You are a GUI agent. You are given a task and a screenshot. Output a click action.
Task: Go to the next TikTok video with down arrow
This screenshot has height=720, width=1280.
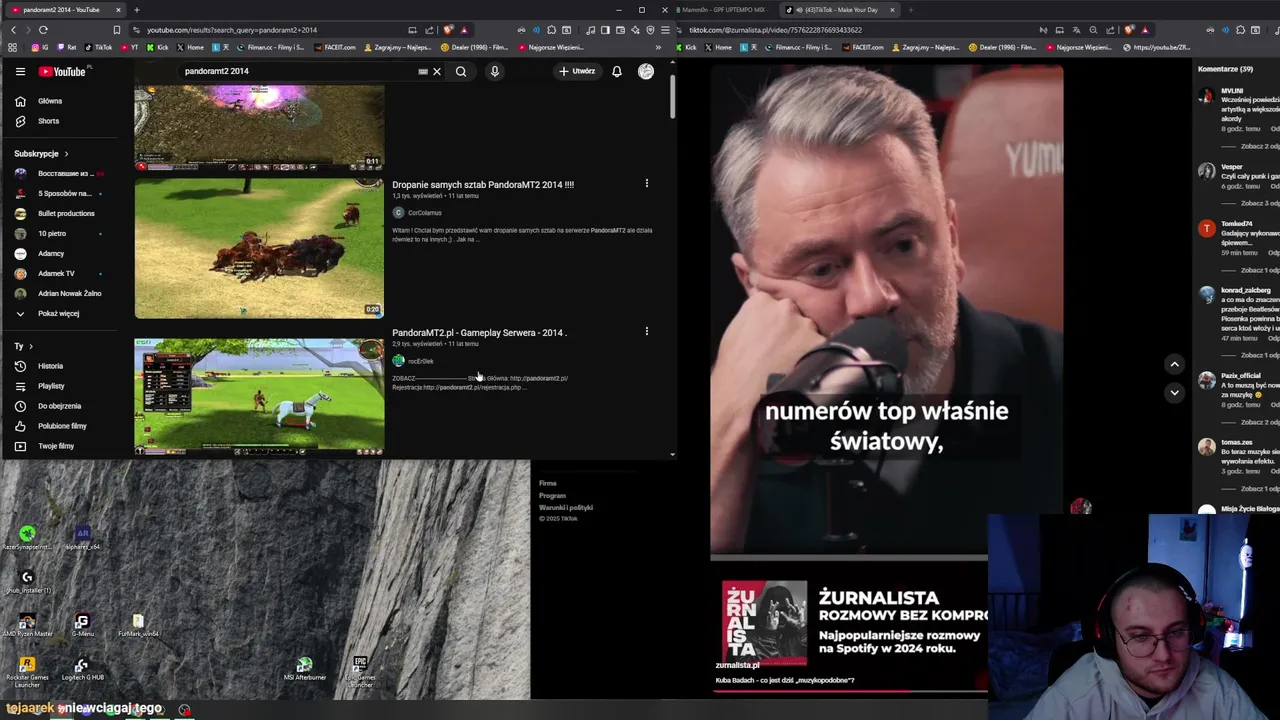pyautogui.click(x=1174, y=392)
